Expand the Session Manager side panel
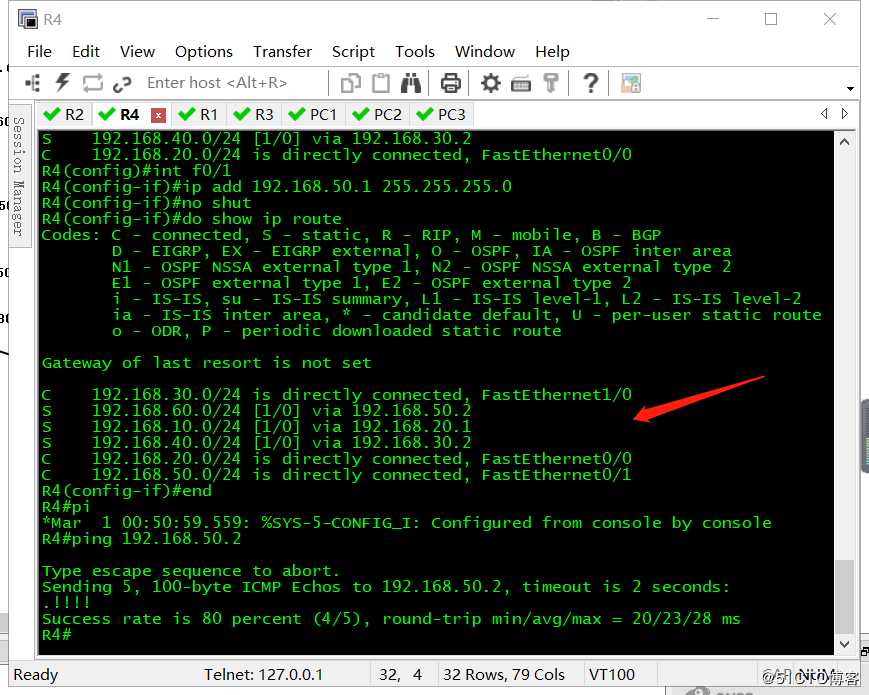This screenshot has width=869, height=695. pyautogui.click(x=19, y=176)
